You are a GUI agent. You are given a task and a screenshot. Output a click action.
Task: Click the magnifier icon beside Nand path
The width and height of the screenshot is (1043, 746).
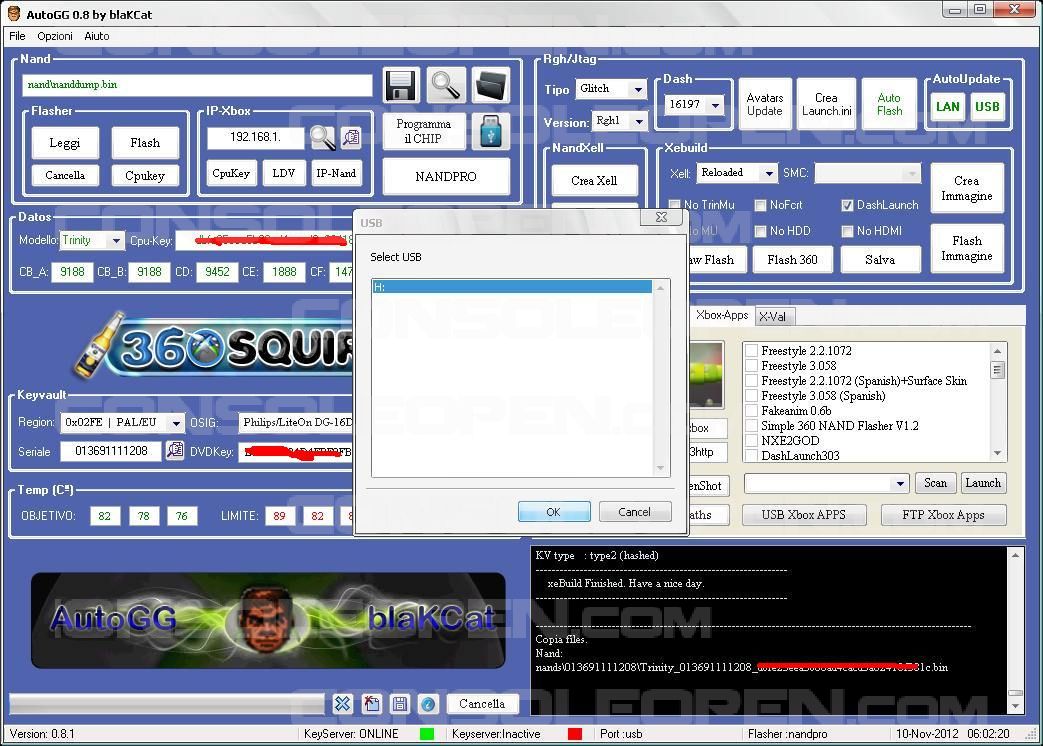click(x=445, y=86)
